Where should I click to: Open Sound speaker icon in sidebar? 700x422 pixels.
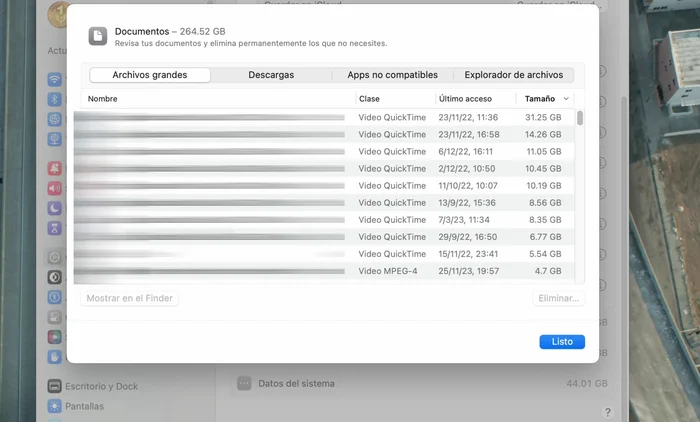click(54, 188)
